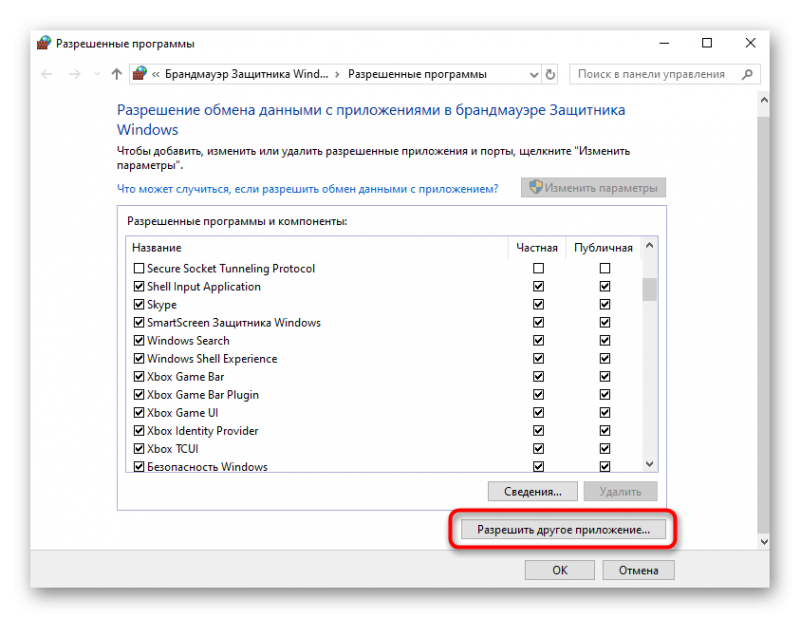
Task: Cancel with the Отмена button
Action: pos(638,570)
